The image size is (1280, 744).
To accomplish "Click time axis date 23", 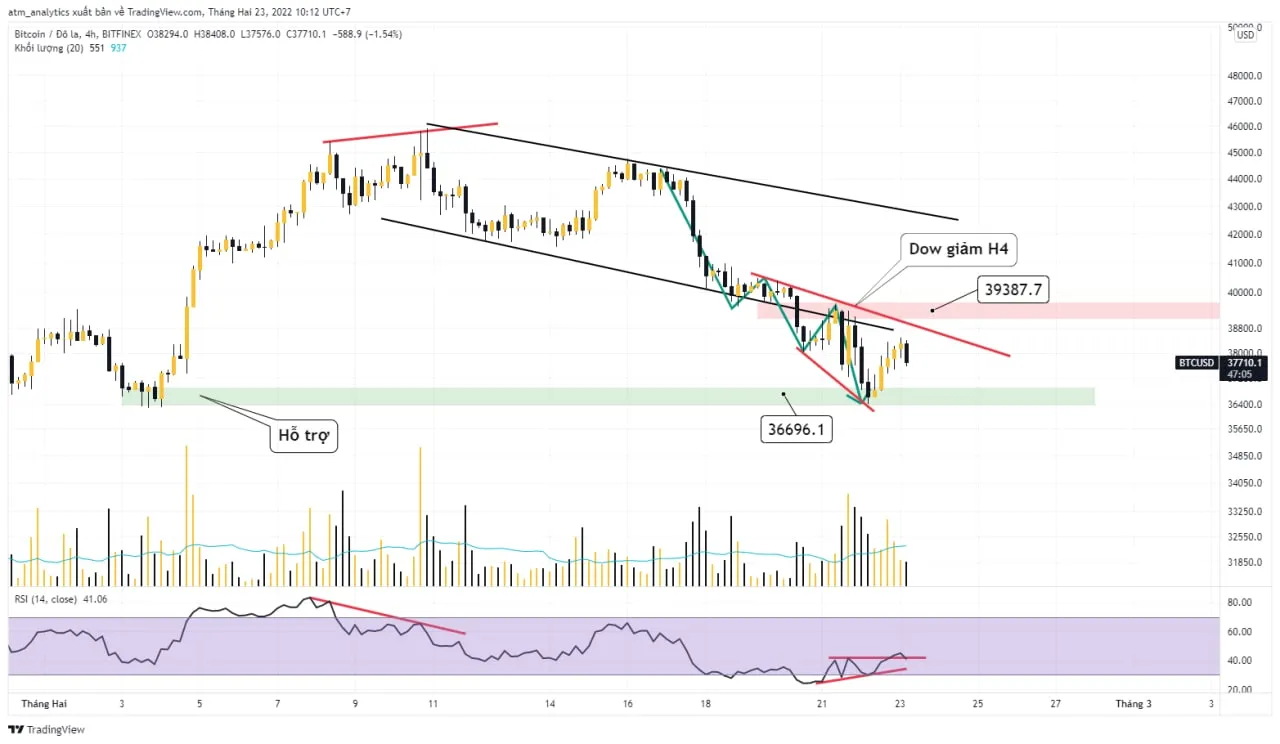I will 899,704.
